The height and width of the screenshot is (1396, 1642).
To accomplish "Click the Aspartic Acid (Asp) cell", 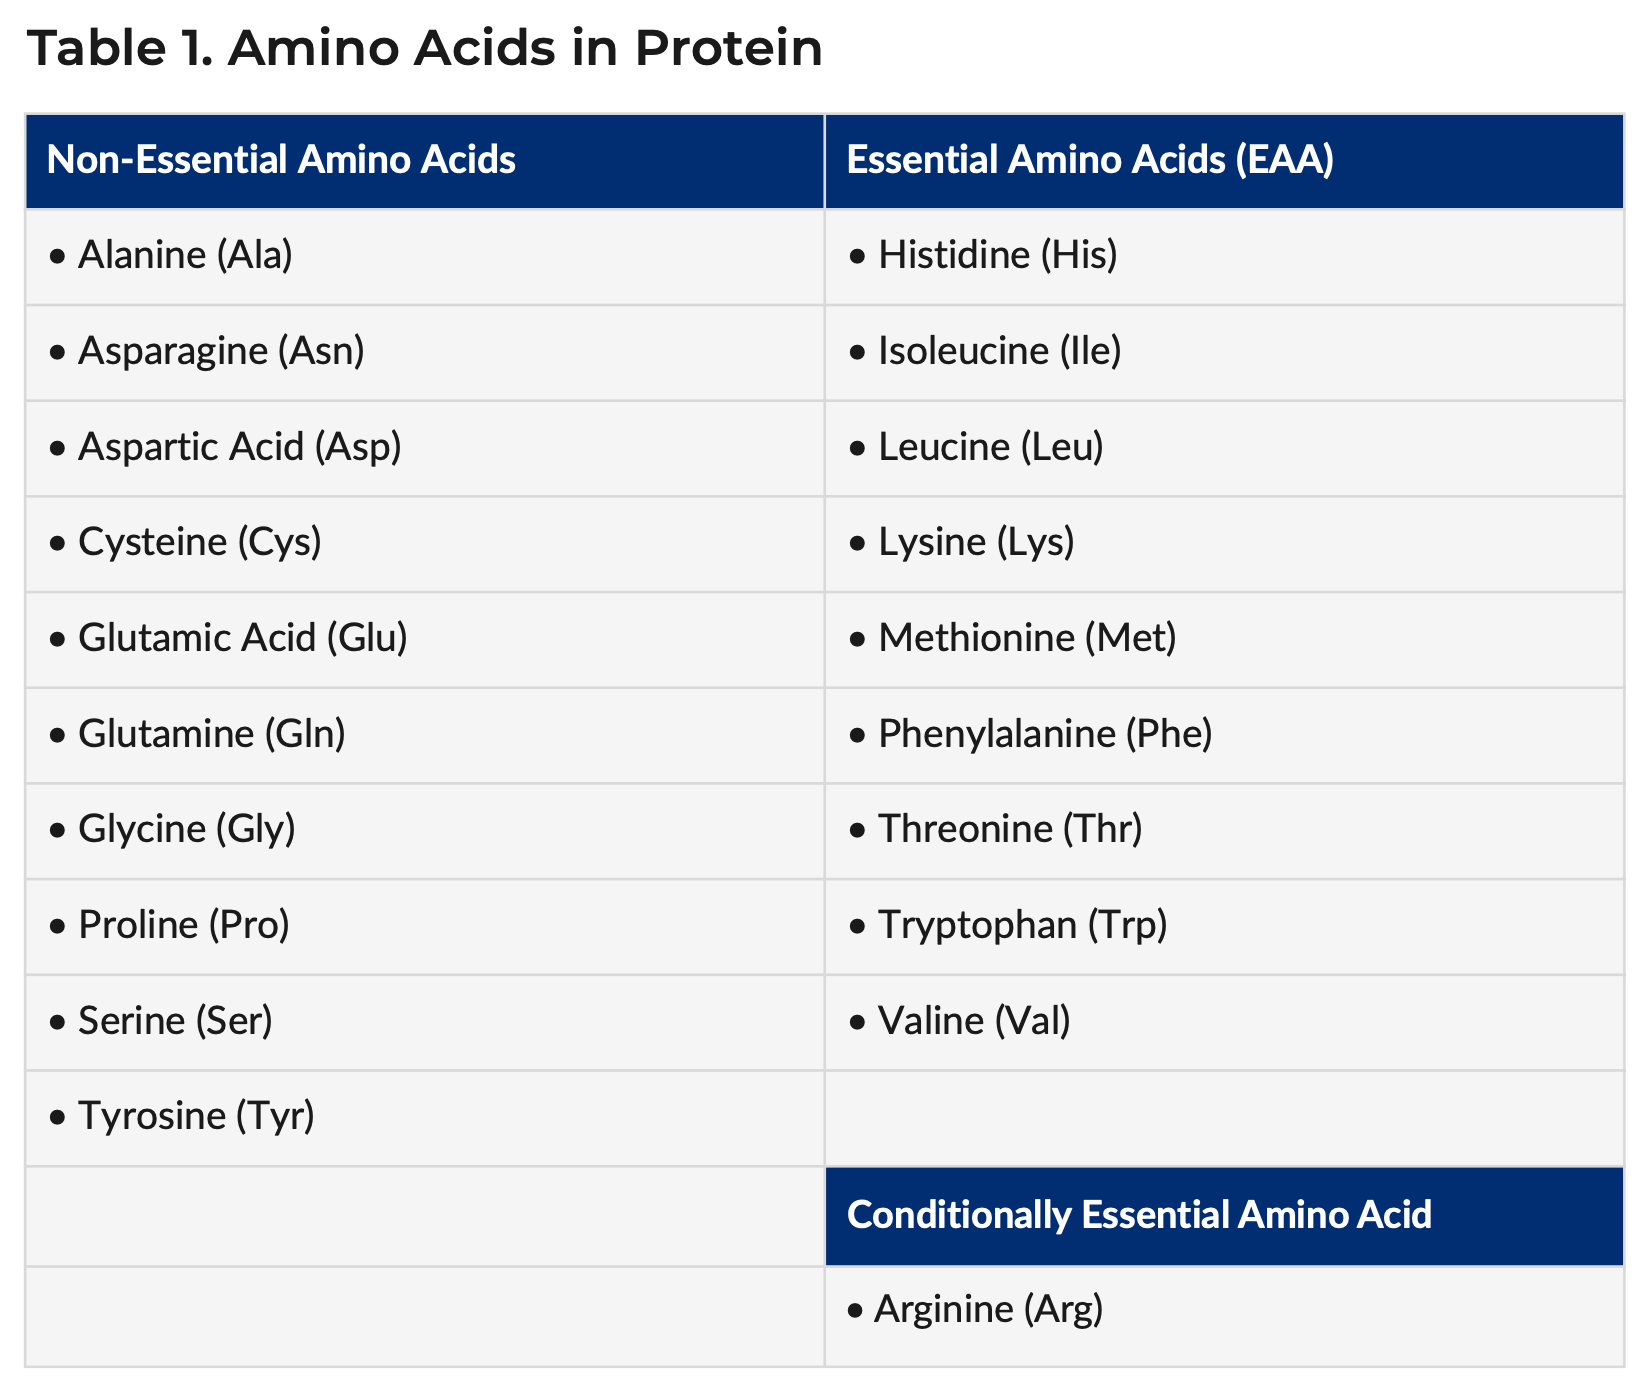I will [x=239, y=447].
